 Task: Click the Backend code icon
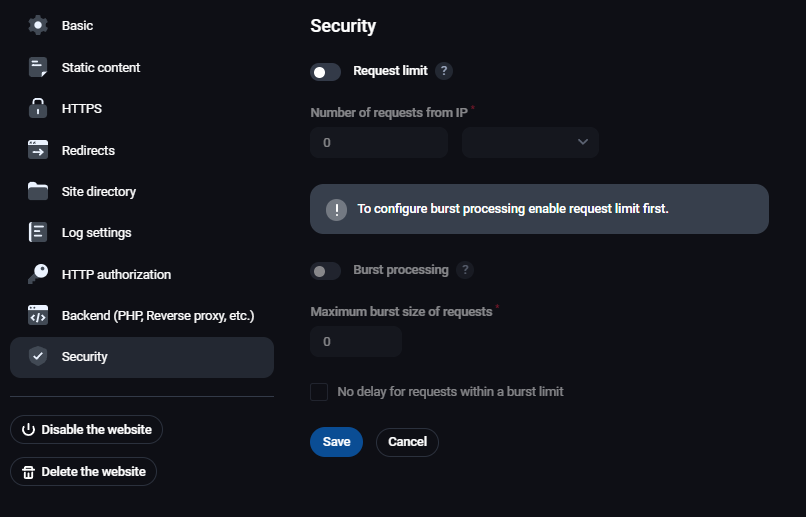(x=38, y=316)
